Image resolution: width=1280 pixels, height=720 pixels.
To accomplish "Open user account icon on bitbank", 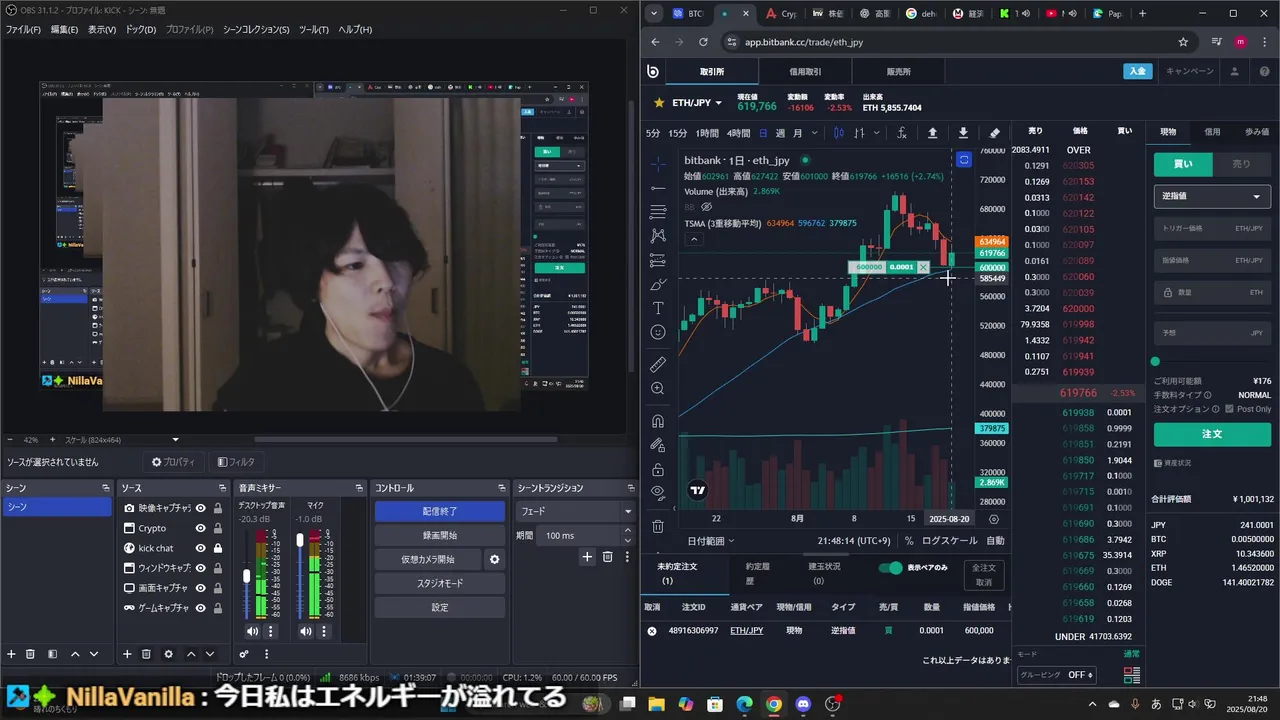I will click(1235, 72).
